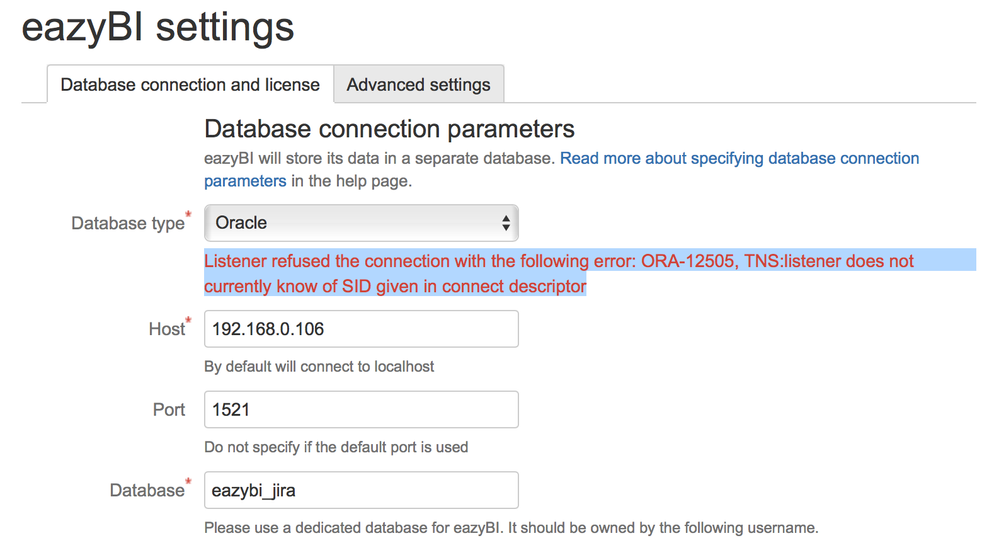Select the Database connection and license tab

[190, 84]
